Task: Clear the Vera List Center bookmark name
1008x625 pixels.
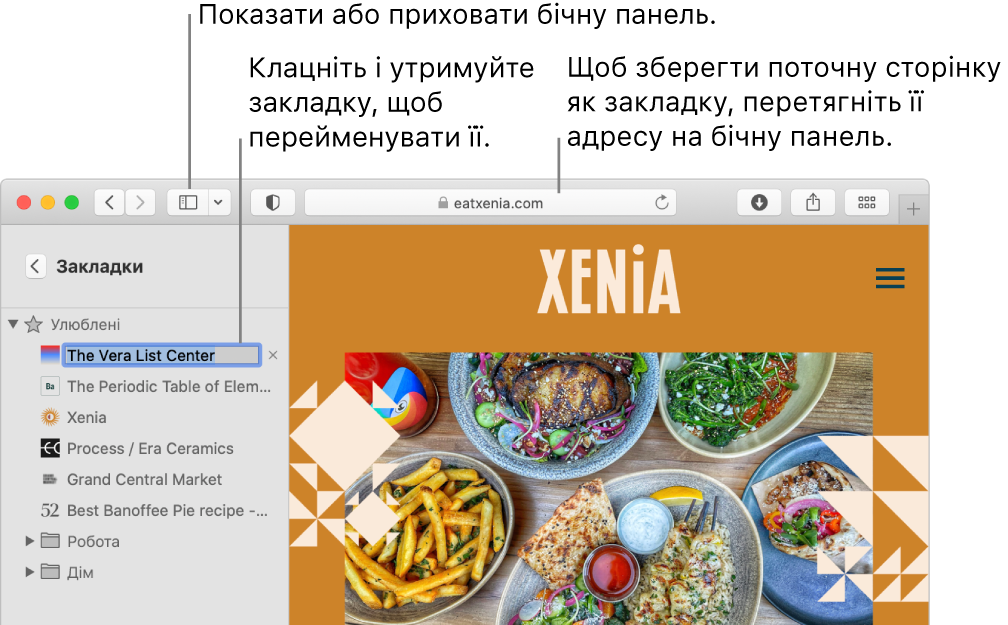Action: point(274,355)
